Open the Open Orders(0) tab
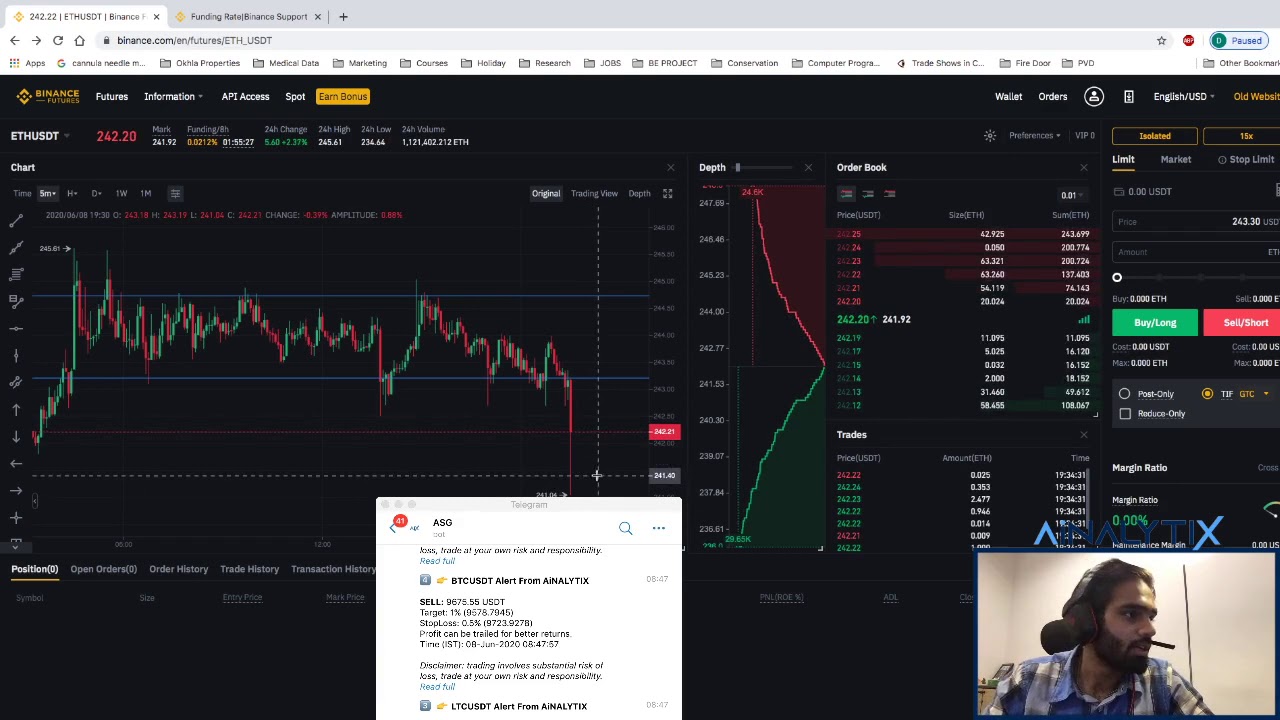This screenshot has width=1280, height=720. [x=103, y=569]
